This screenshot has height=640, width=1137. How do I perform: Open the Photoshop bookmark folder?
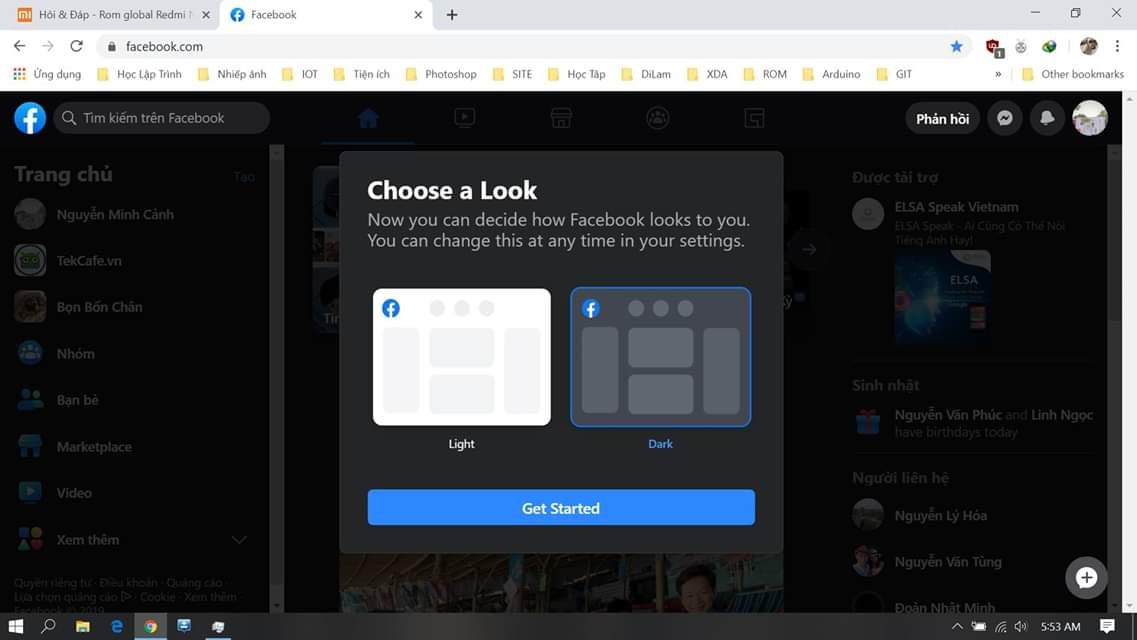click(x=441, y=74)
